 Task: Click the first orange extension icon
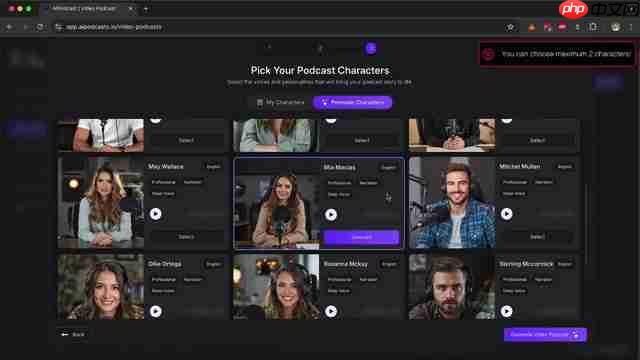coord(532,27)
